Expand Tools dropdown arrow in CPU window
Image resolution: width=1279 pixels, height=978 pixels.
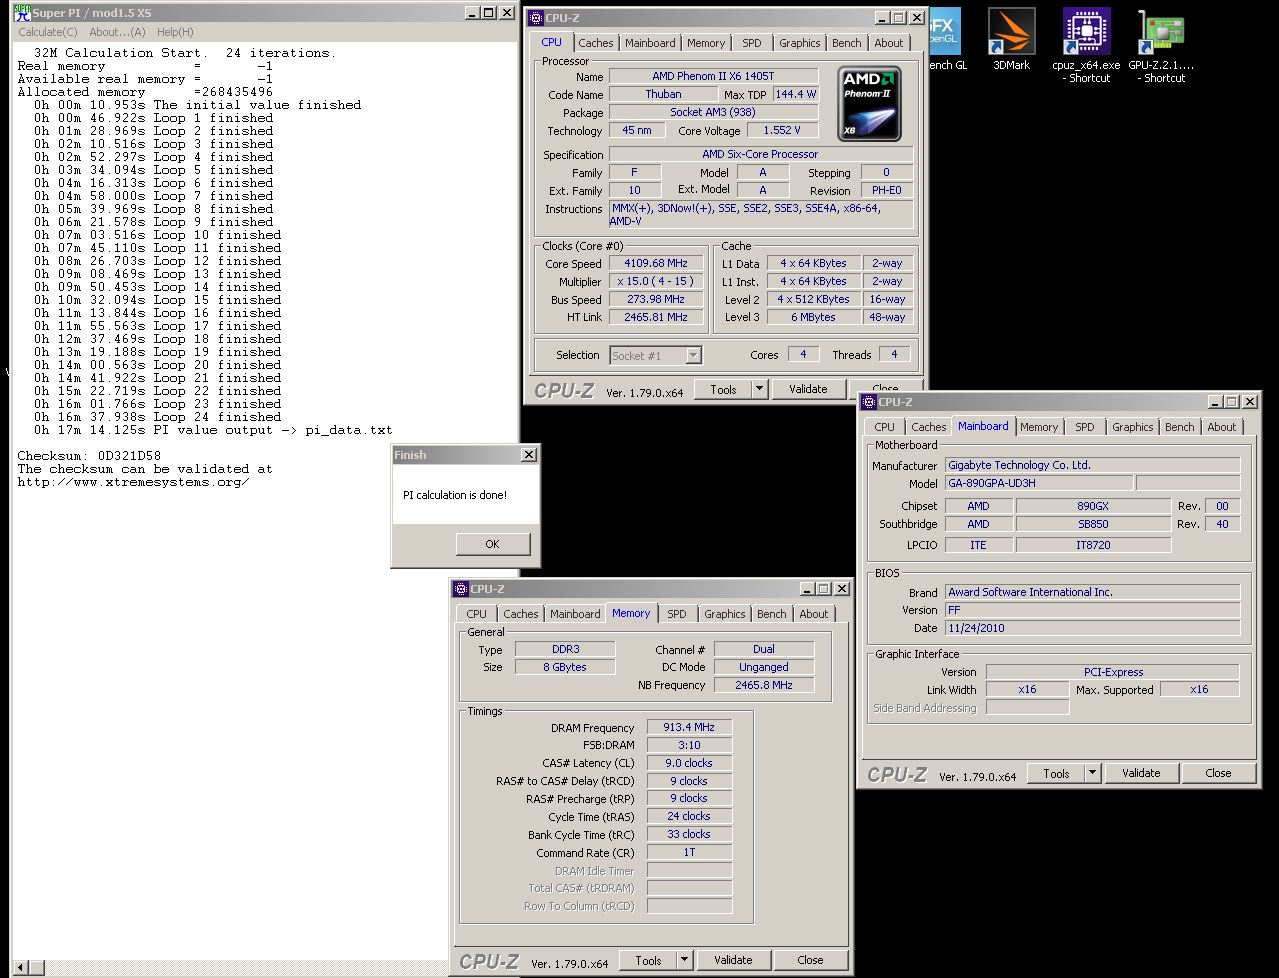coord(759,390)
